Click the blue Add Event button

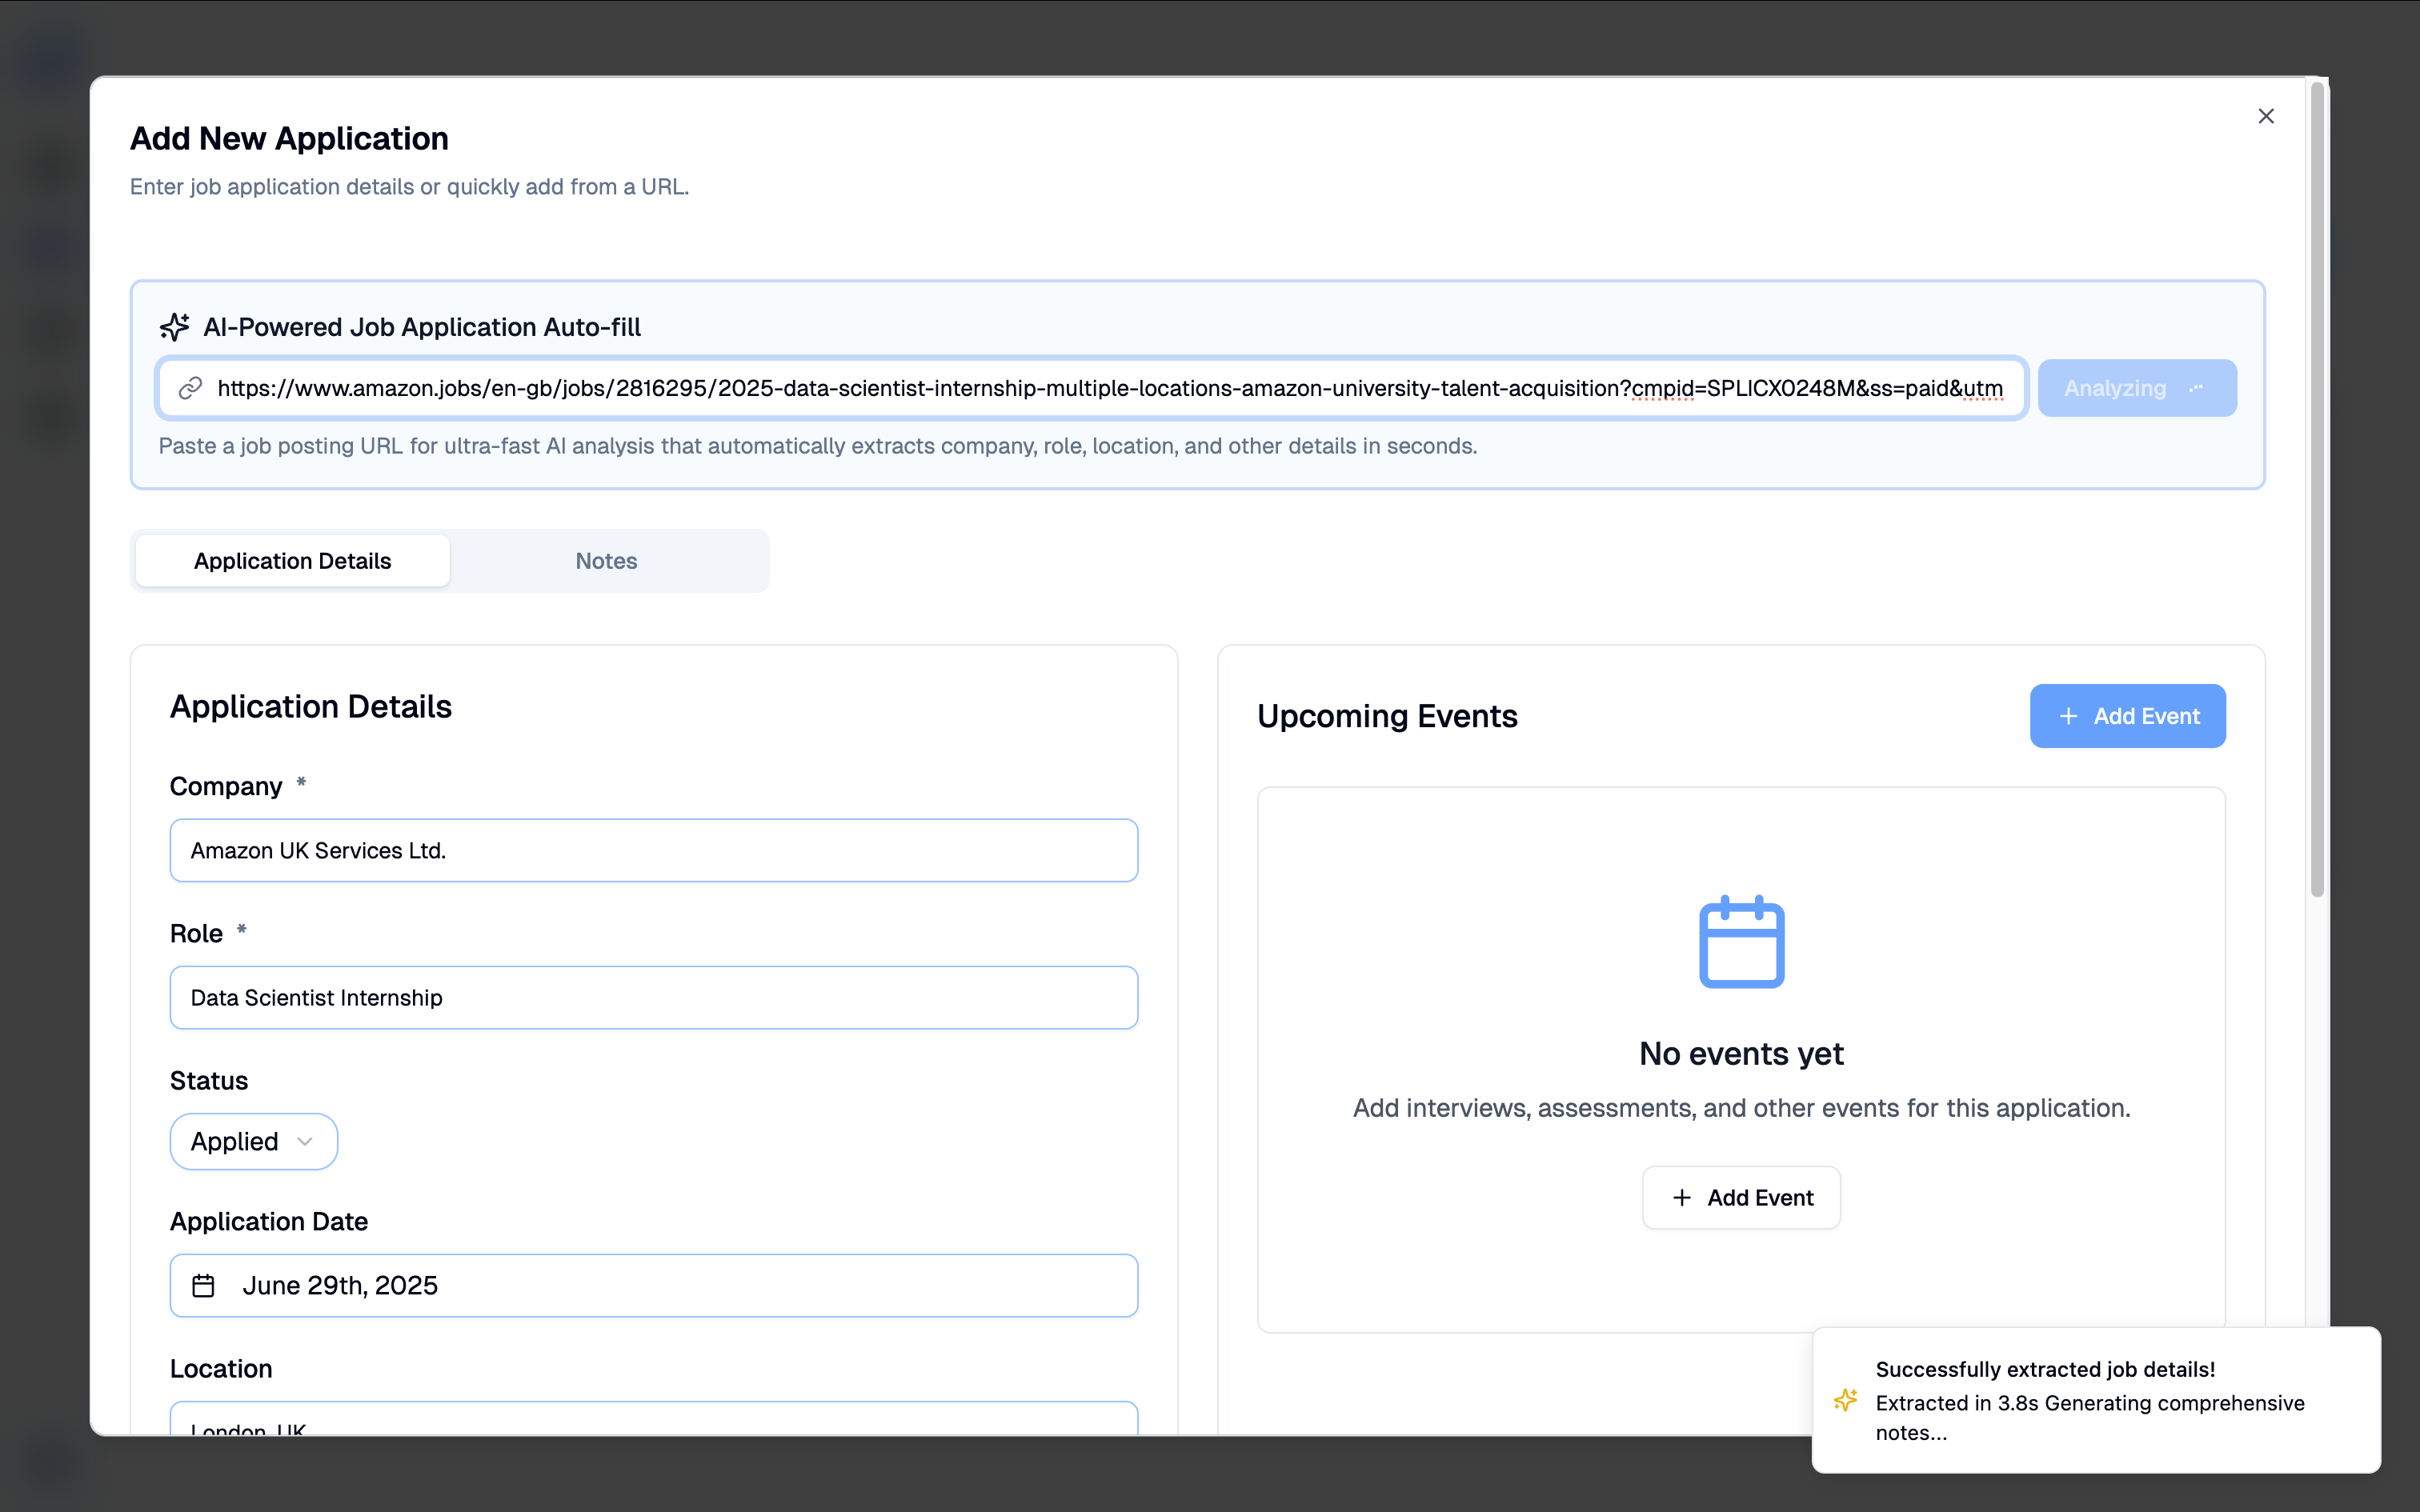[2127, 716]
